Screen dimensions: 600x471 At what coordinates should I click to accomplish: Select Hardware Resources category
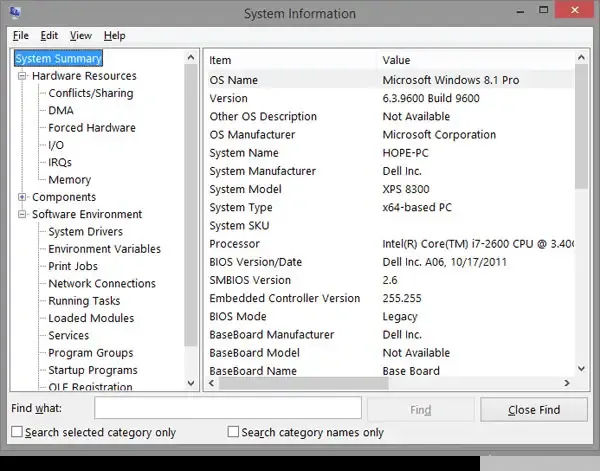(84, 76)
